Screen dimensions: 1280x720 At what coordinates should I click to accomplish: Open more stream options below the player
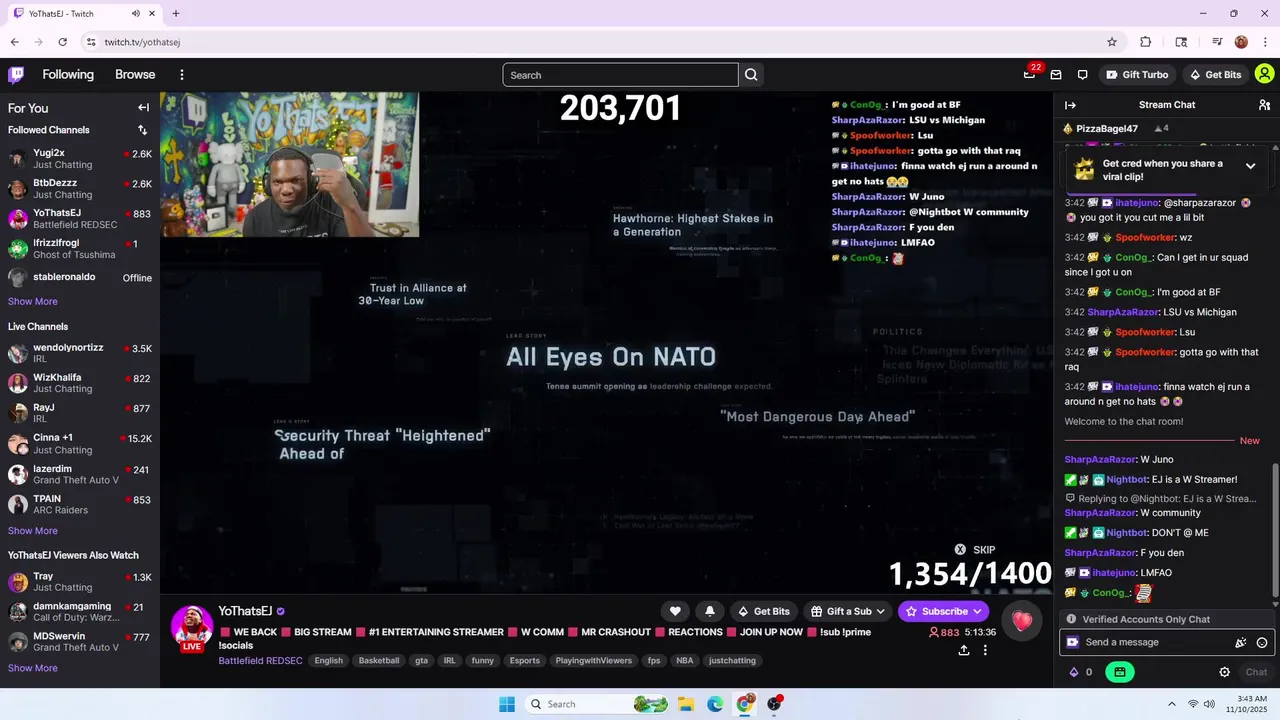tap(985, 650)
